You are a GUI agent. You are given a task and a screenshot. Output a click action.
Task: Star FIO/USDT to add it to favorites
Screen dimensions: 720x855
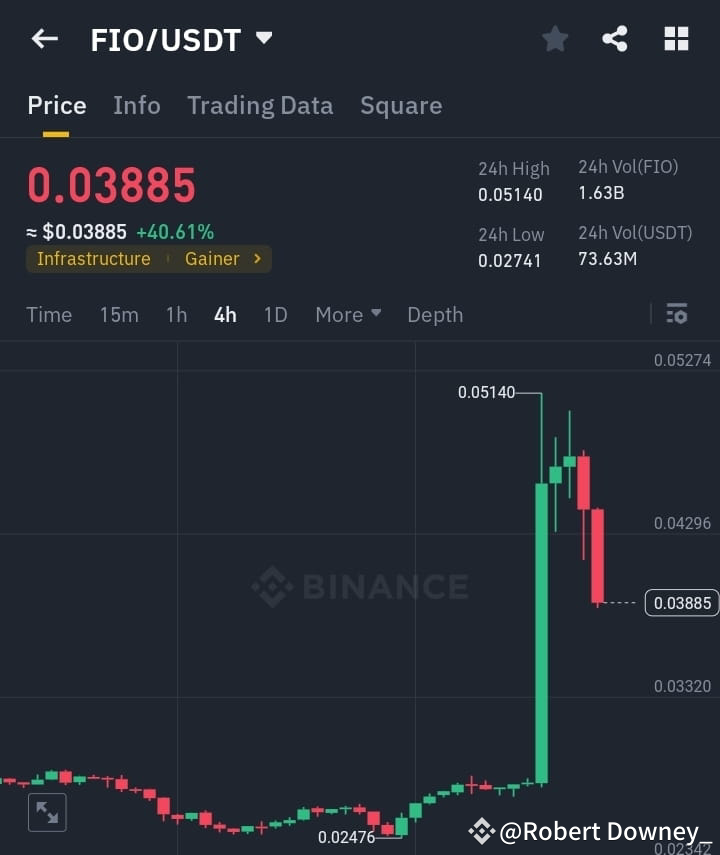click(555, 38)
